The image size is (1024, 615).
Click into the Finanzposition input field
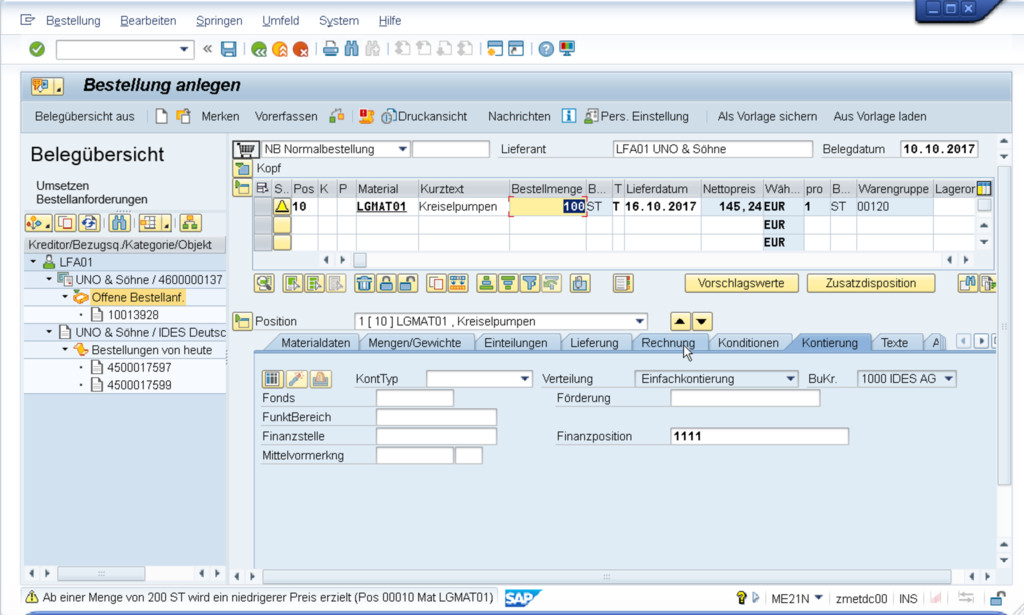(759, 436)
